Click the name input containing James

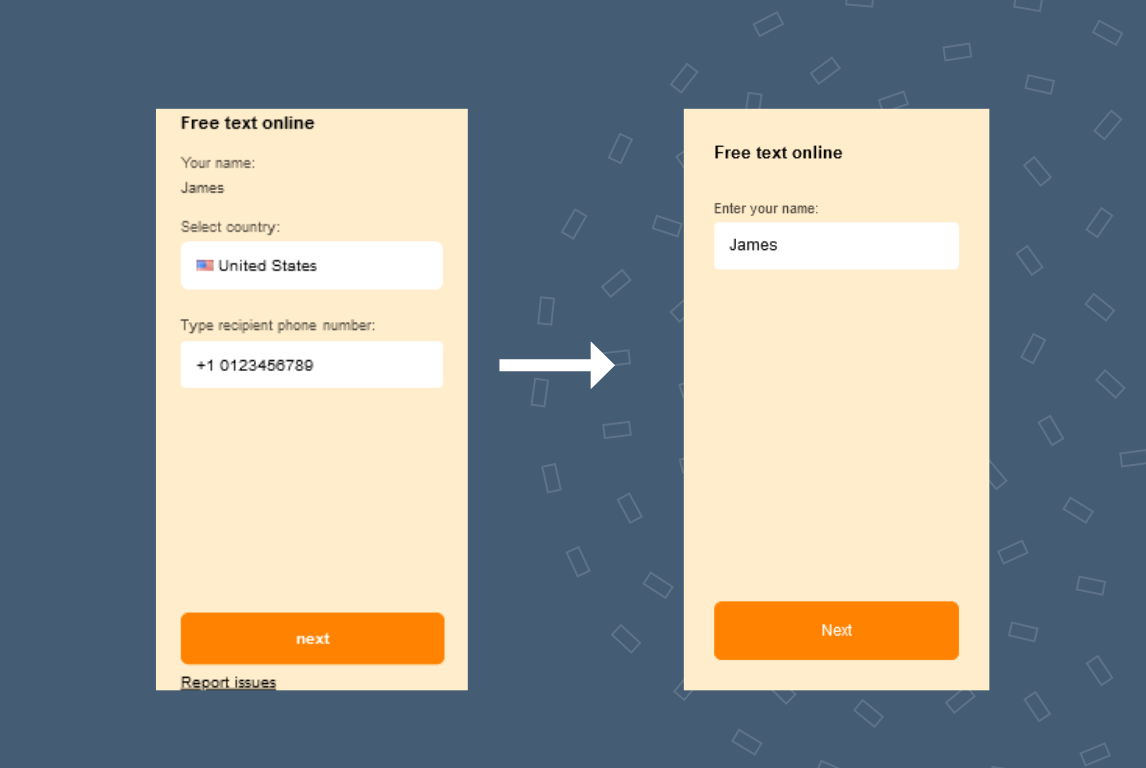pyautogui.click(x=836, y=245)
